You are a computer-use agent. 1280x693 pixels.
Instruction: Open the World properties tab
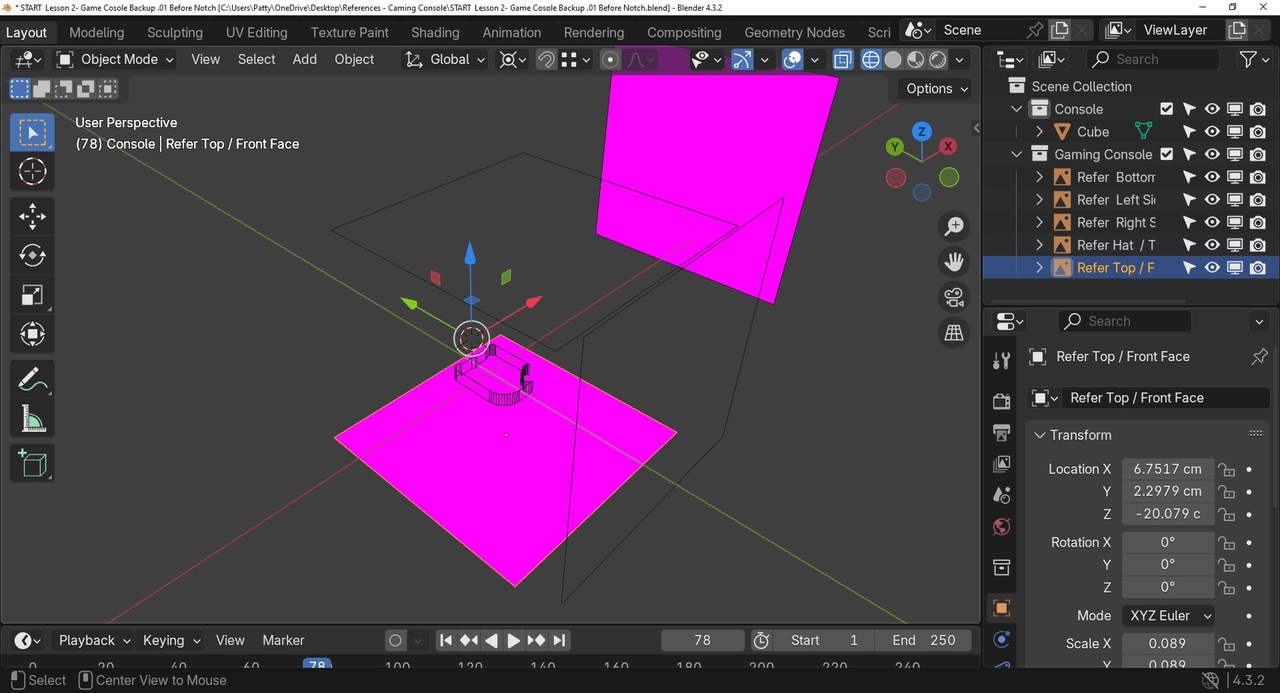[1001, 527]
